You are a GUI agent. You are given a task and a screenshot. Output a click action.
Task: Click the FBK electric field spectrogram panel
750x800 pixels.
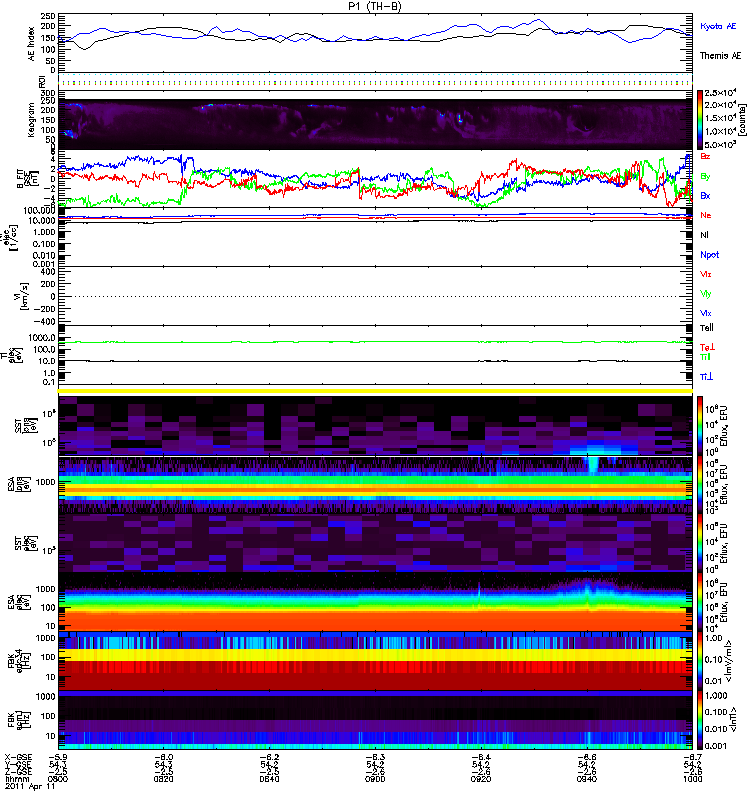[376, 660]
